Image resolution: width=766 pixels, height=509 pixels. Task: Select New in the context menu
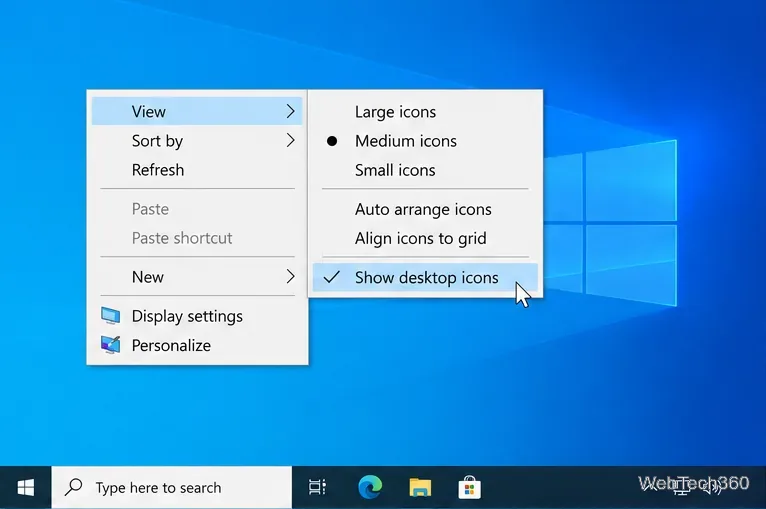[x=197, y=277]
